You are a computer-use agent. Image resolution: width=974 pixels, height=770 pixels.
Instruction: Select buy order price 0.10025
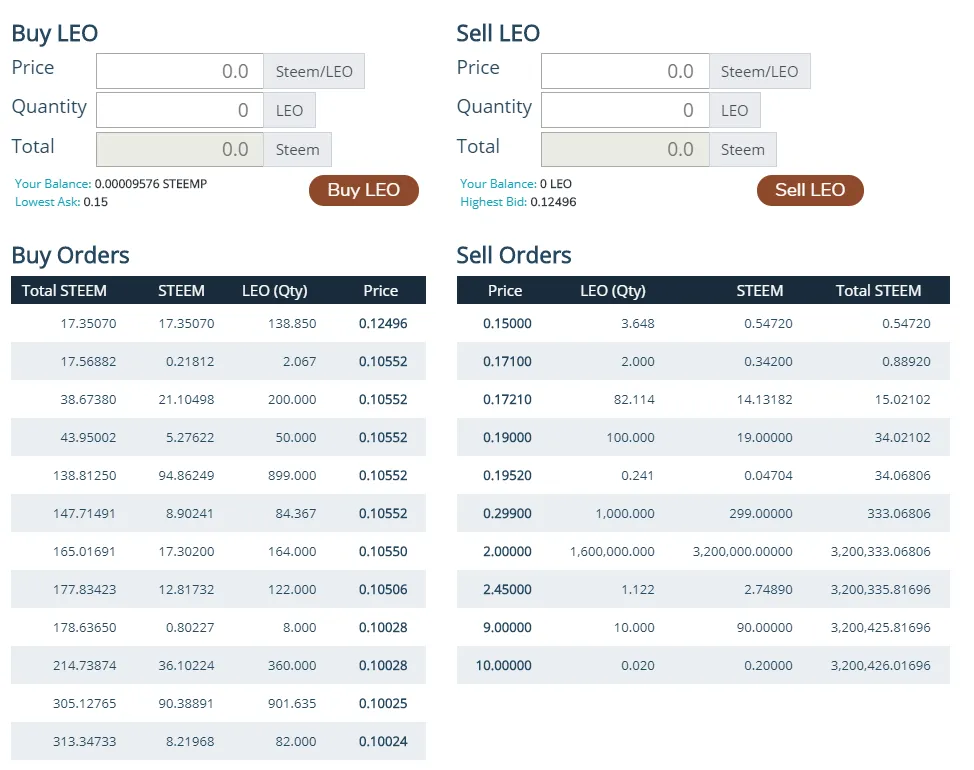point(383,704)
